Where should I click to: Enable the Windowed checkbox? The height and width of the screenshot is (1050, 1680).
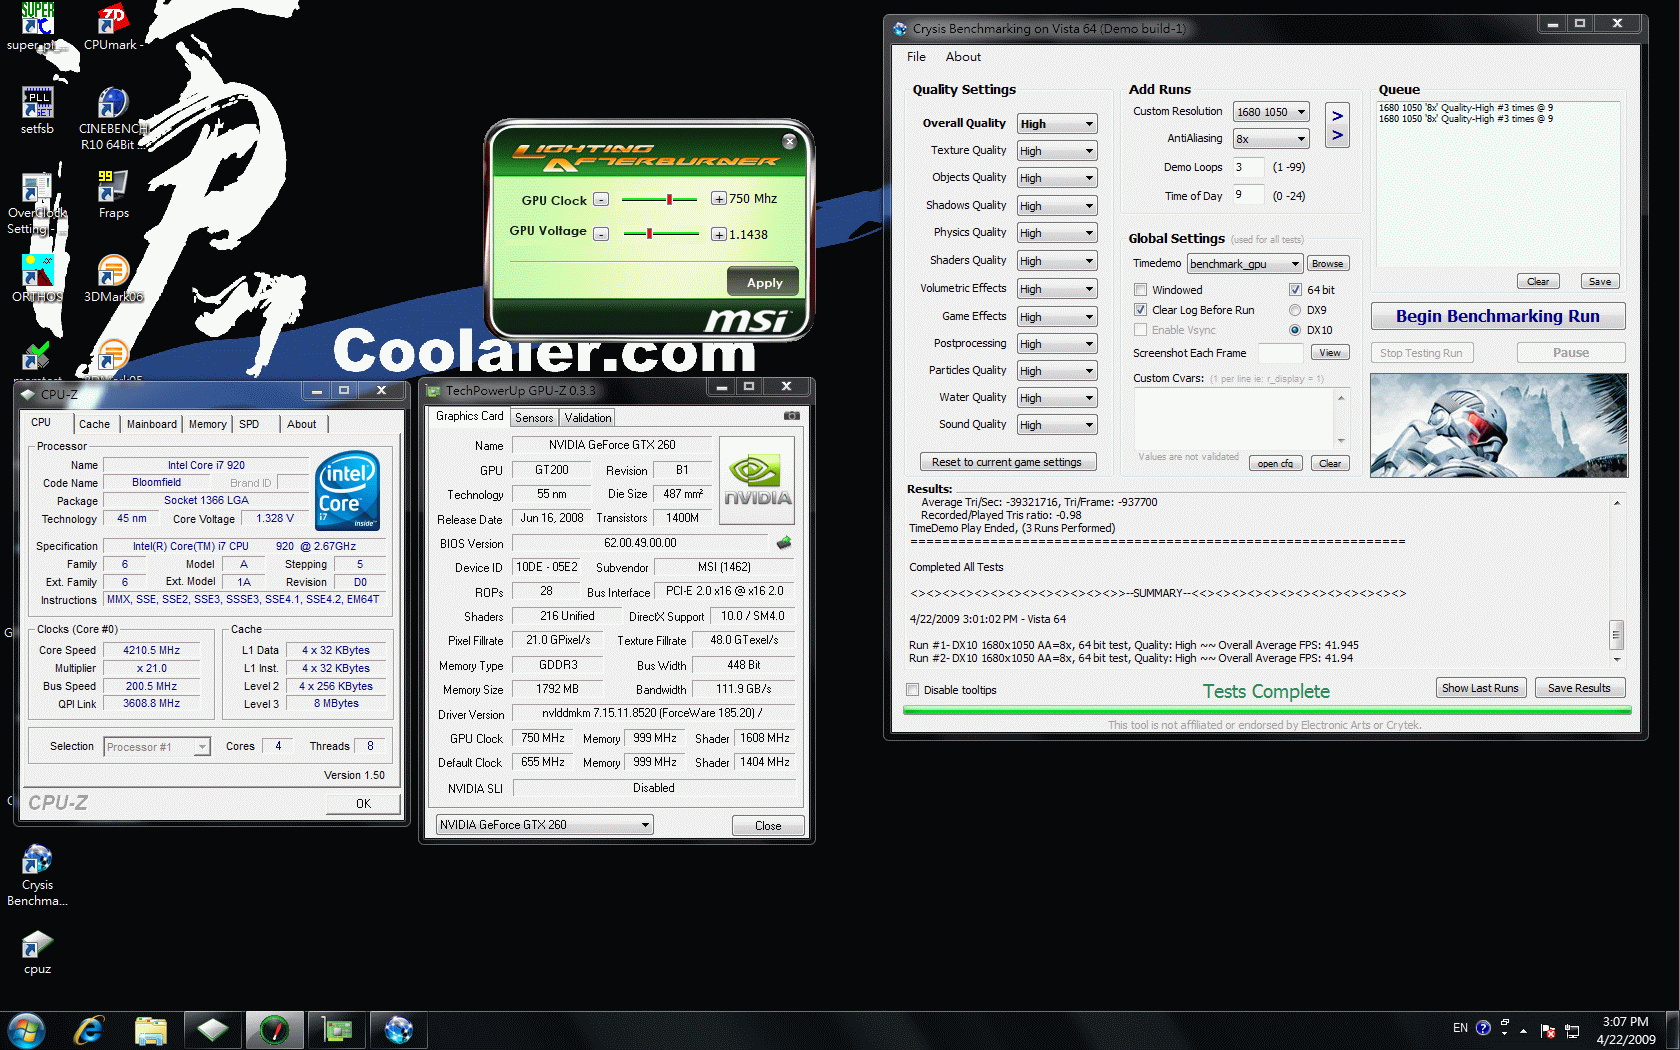click(1140, 290)
